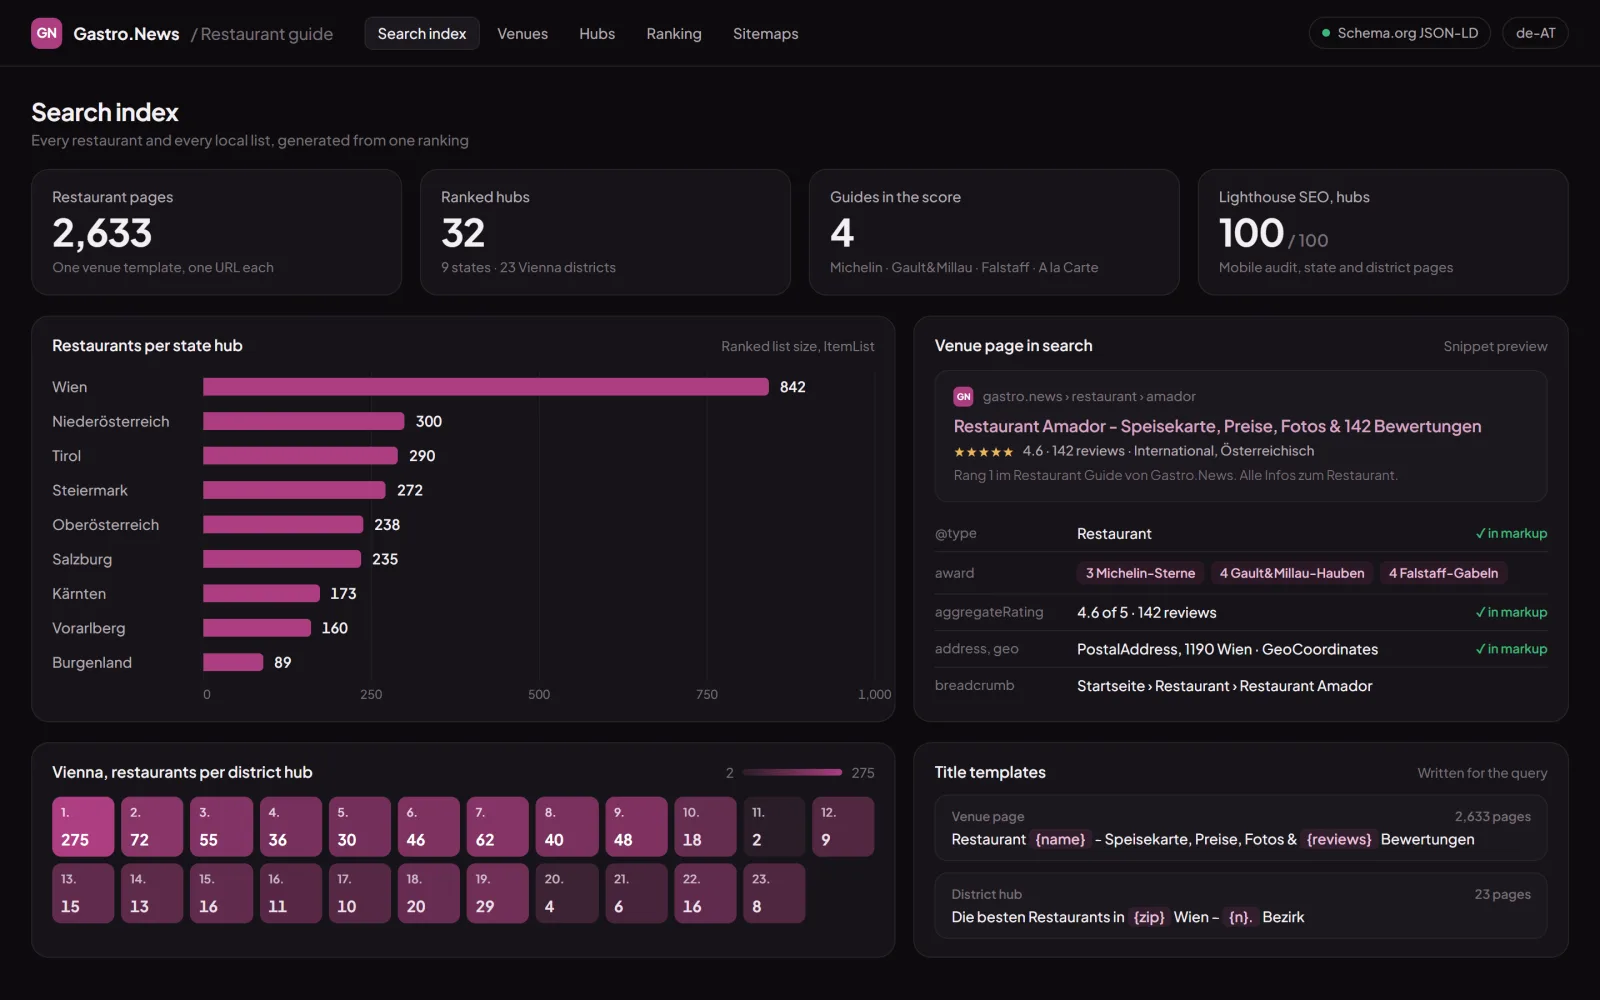The width and height of the screenshot is (1600, 1000).
Task: Select the 3 Michelin-Sterne award tag
Action: [x=1140, y=573]
